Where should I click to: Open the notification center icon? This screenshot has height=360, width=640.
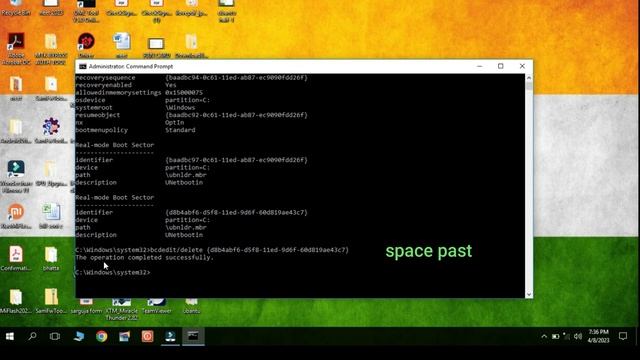(x=623, y=336)
